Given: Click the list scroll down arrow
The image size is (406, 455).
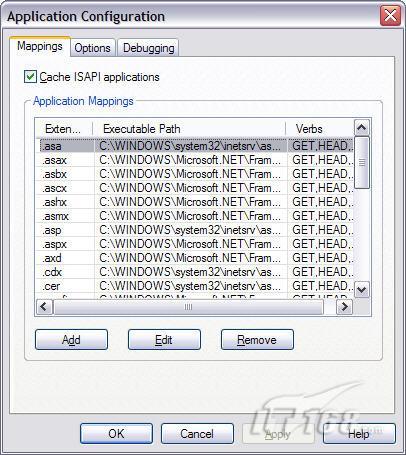Looking at the screenshot, I should click(362, 289).
